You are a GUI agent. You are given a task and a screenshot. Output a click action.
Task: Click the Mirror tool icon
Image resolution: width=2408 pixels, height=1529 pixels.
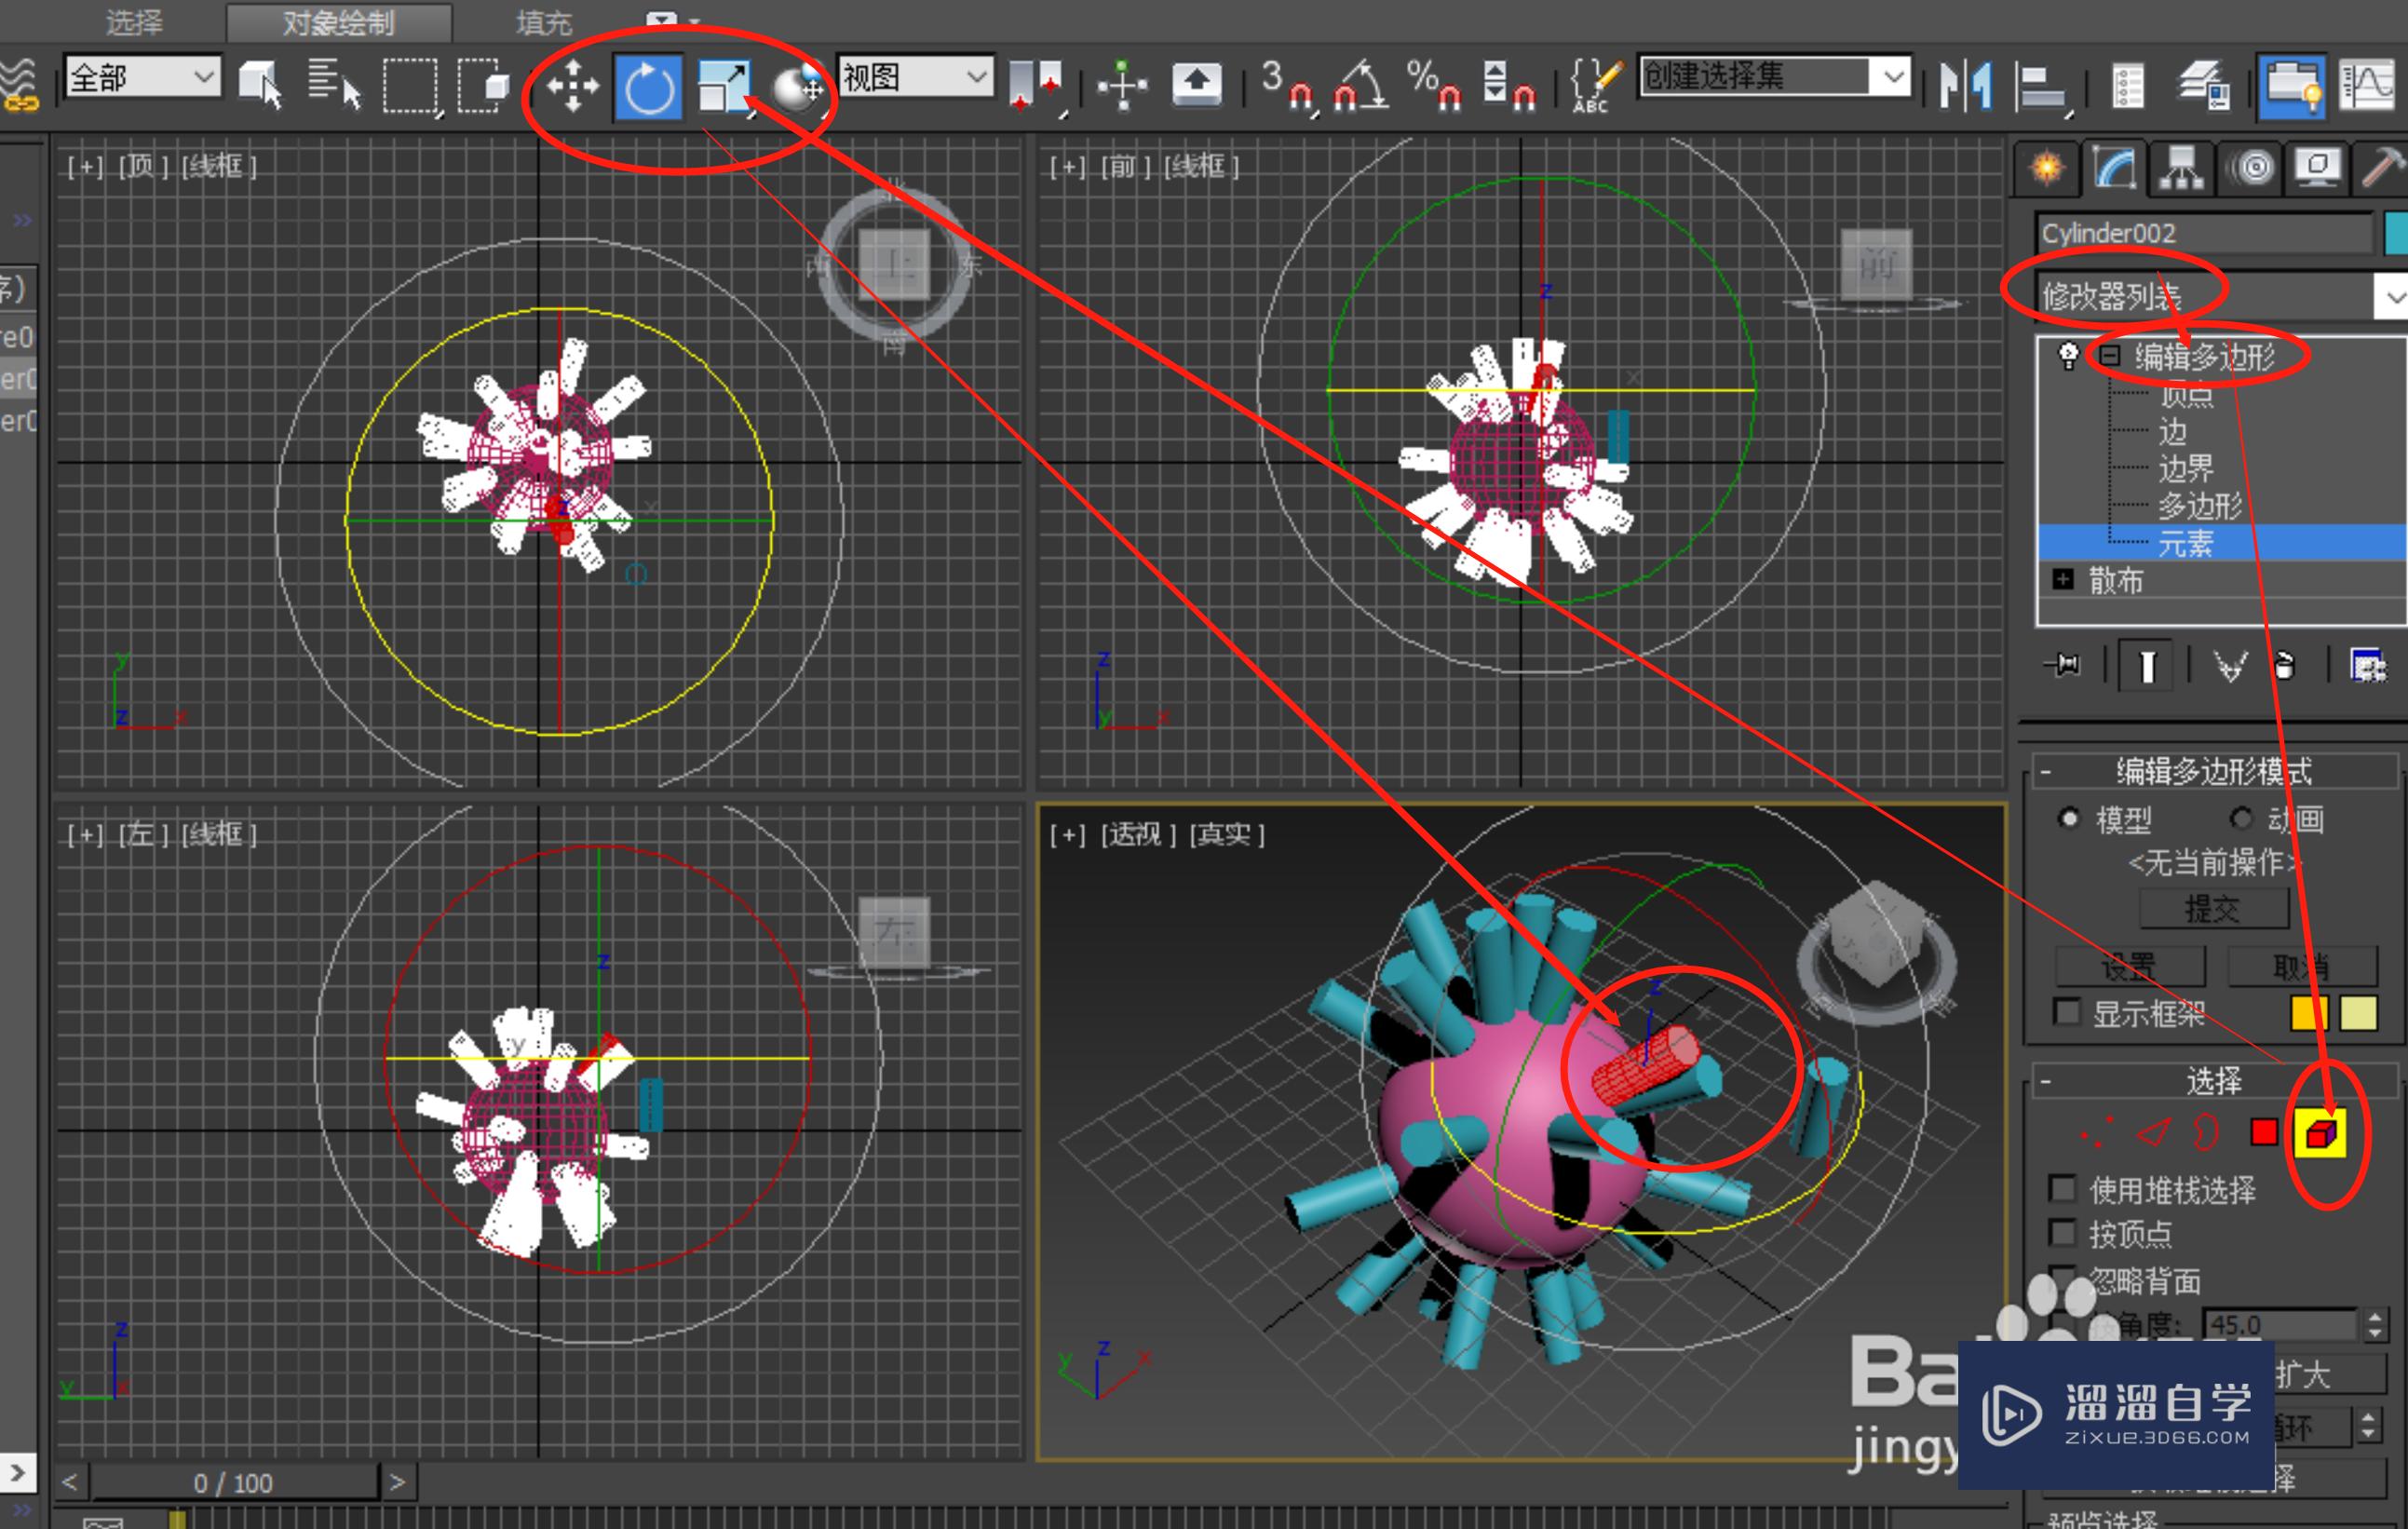coord(1966,86)
